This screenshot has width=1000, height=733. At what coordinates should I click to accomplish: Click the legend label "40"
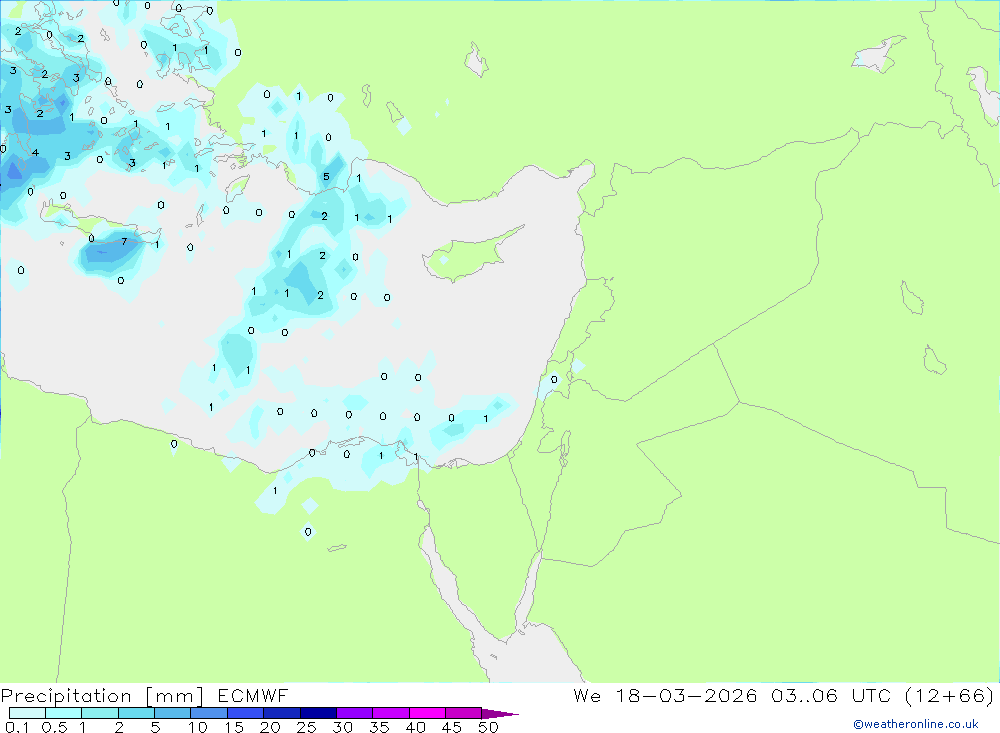pos(416,727)
